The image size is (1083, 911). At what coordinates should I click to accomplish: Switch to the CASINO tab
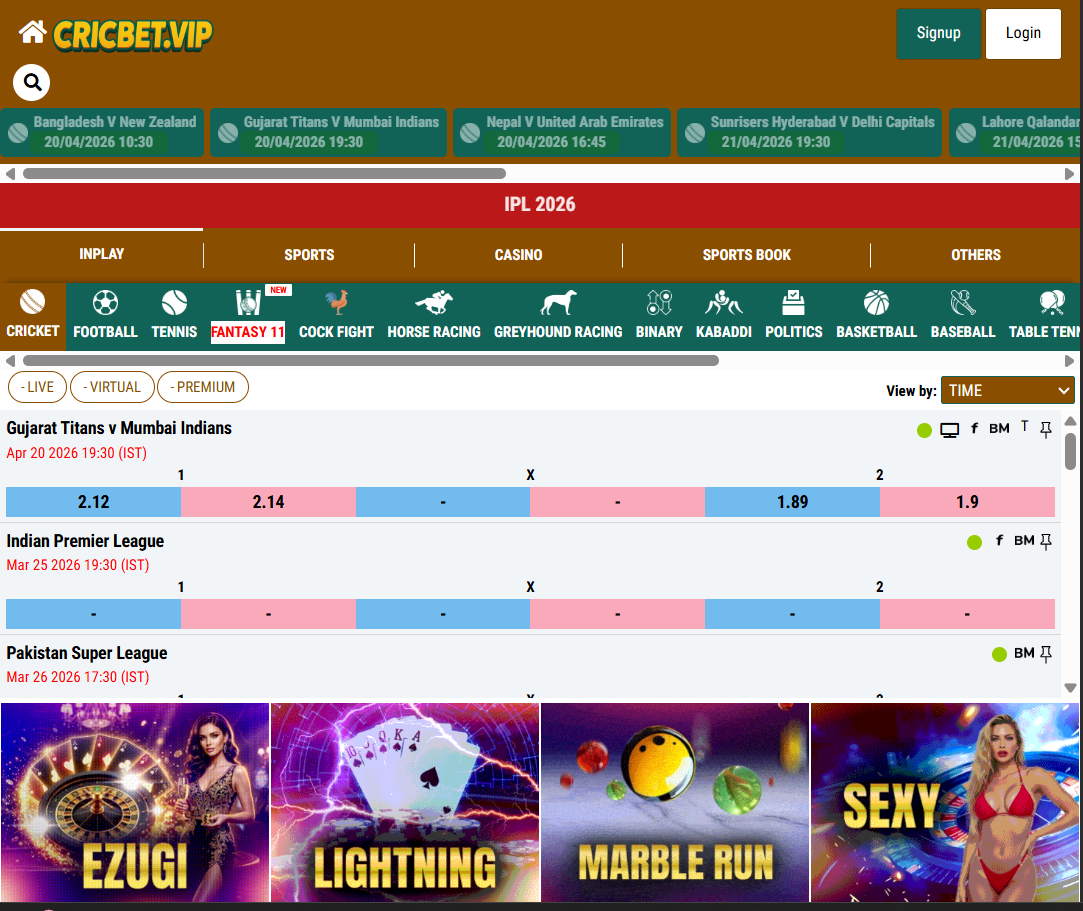click(x=518, y=255)
